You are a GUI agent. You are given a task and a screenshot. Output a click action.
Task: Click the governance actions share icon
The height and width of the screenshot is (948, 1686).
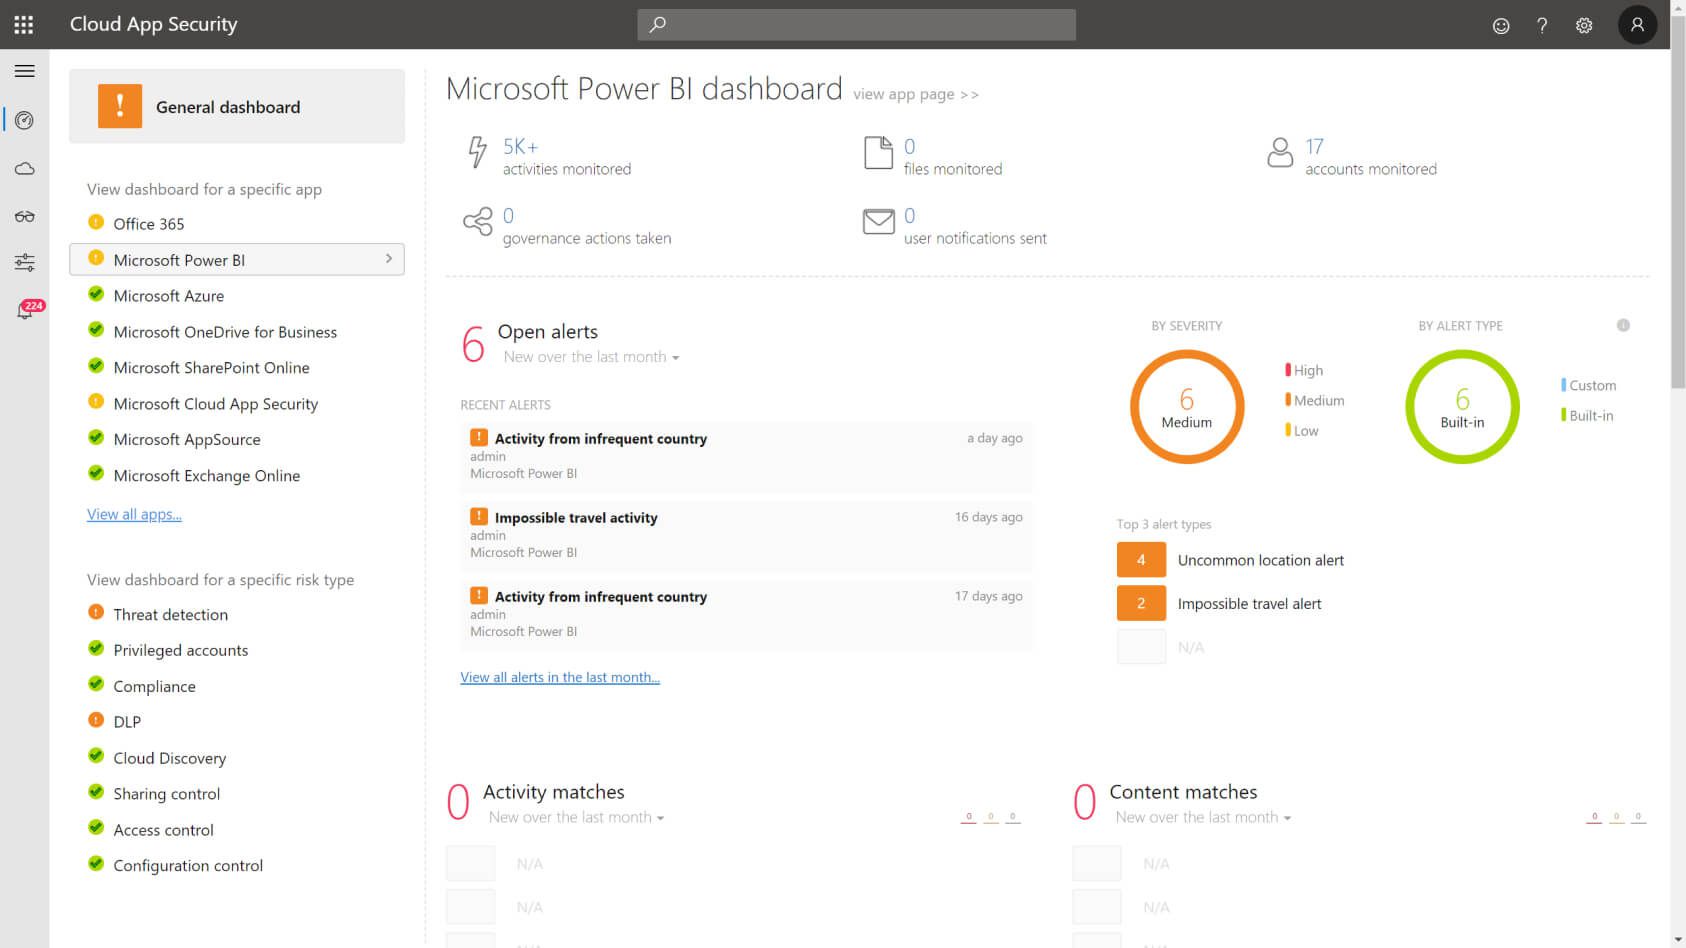[478, 221]
